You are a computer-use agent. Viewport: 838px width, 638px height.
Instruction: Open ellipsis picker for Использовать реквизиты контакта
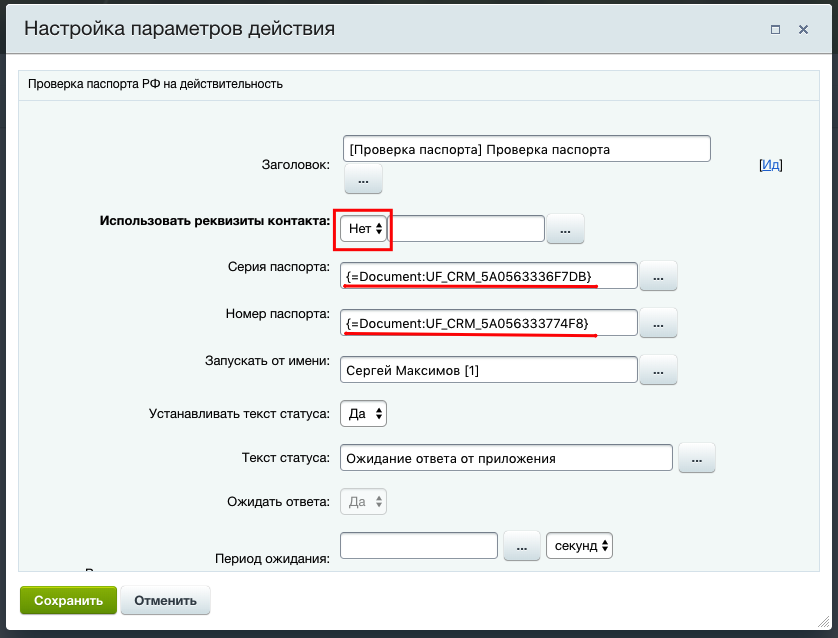pyautogui.click(x=565, y=229)
